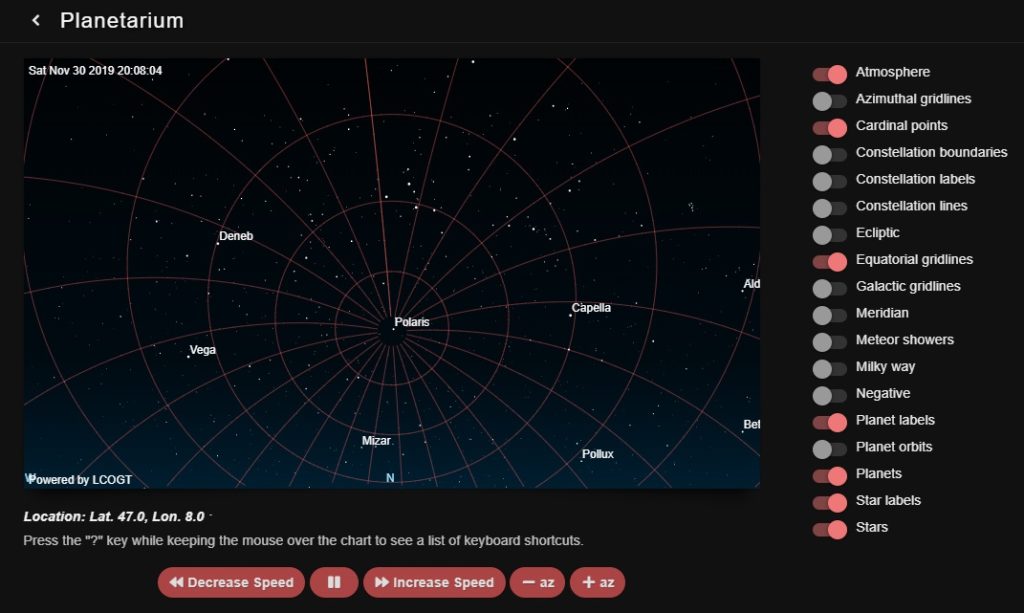Turn off Cardinal points
The image size is (1024, 613).
click(828, 126)
